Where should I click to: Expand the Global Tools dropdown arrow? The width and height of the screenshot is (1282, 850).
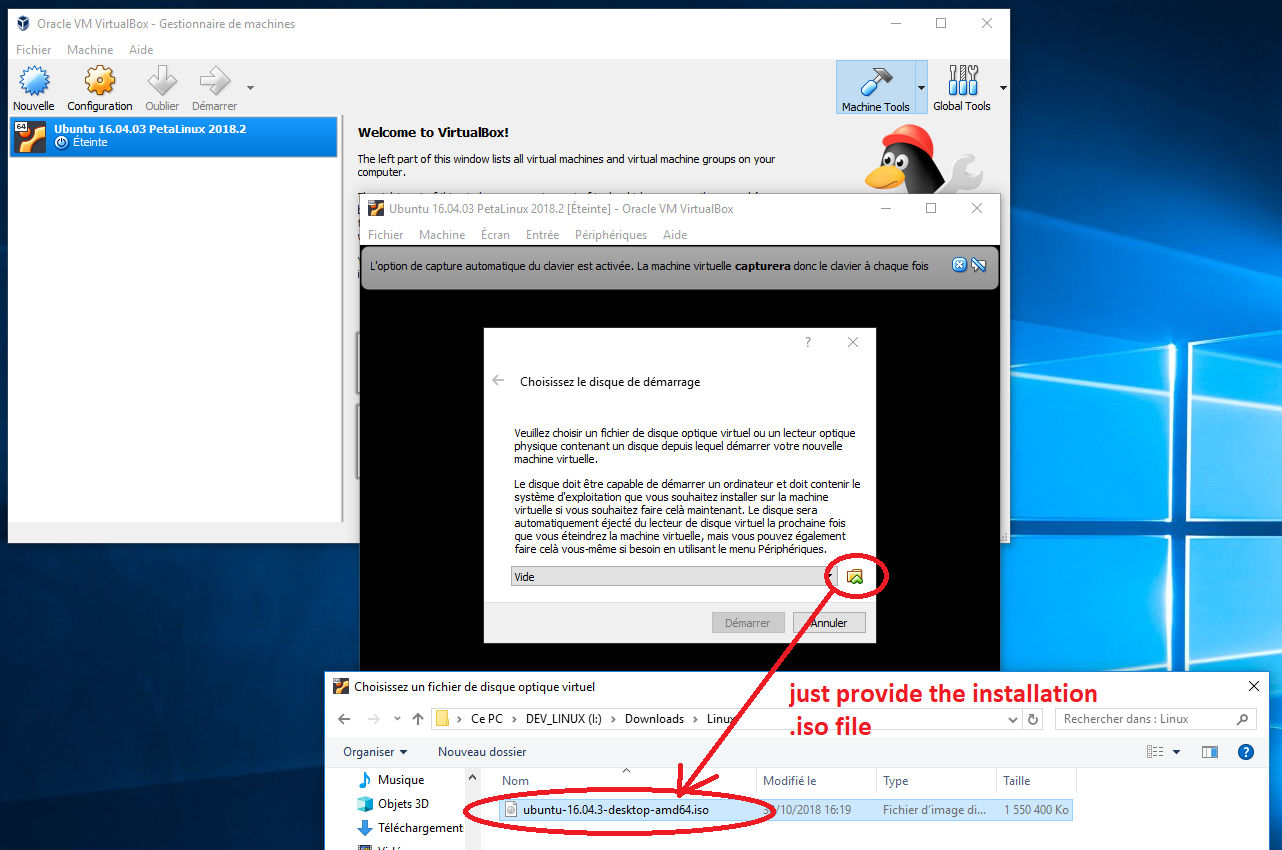(x=1003, y=87)
